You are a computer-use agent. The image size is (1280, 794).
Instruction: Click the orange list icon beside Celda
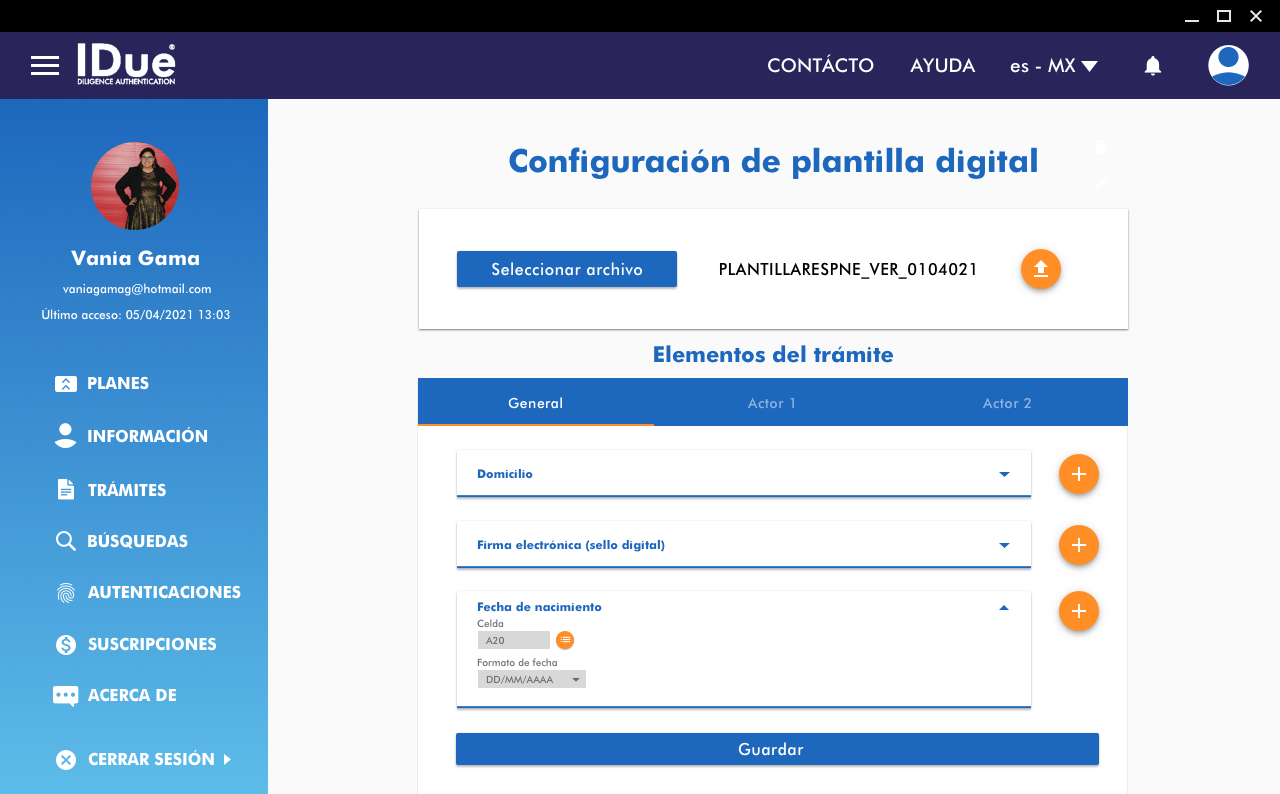tap(565, 640)
